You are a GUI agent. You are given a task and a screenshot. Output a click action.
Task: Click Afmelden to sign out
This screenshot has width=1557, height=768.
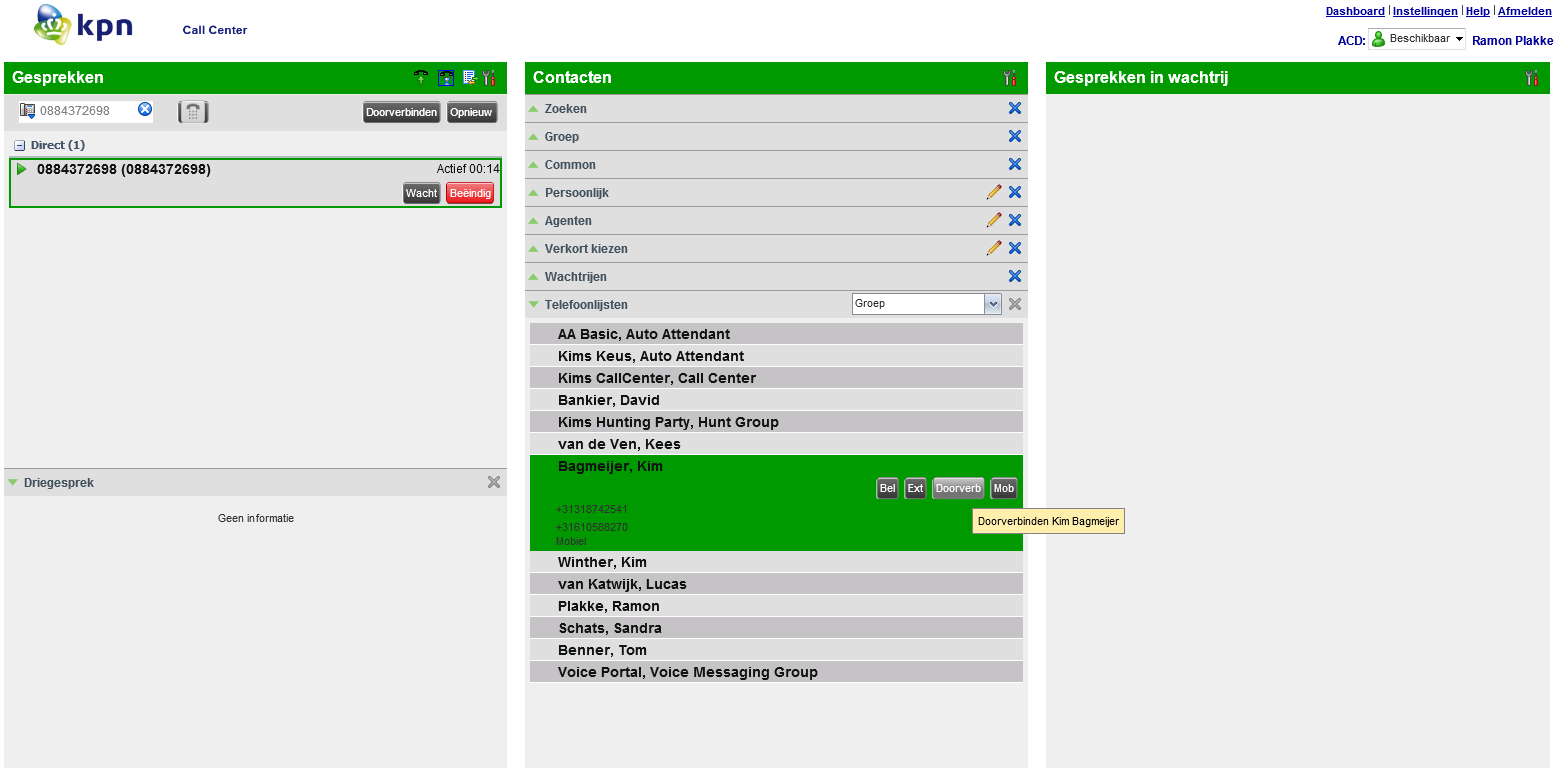(x=1525, y=11)
